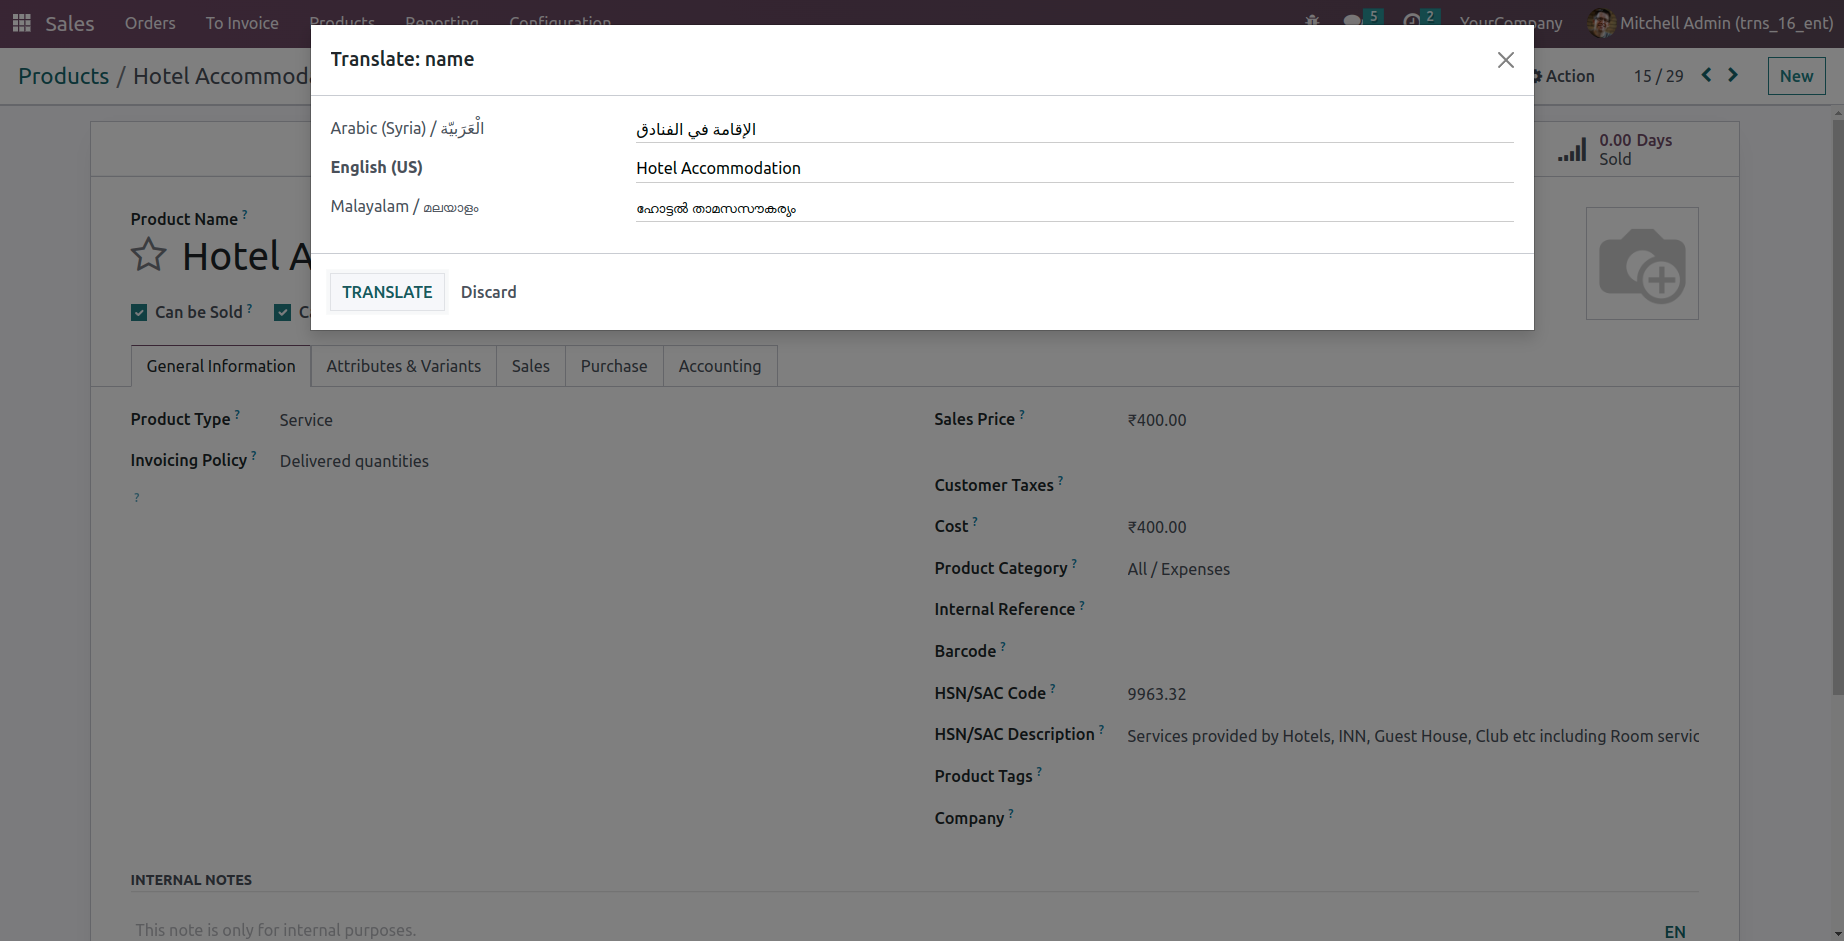Click Cost ₹400.00 value
The image size is (1844, 941).
pos(1157,527)
